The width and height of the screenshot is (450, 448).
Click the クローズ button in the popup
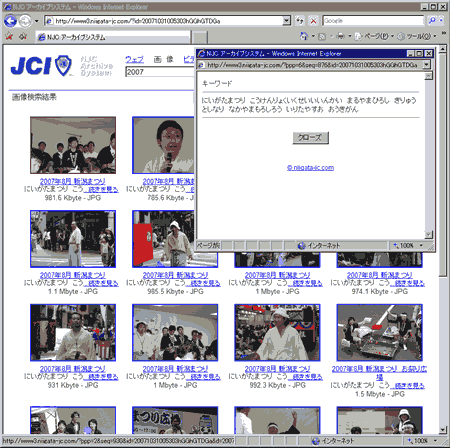(x=310, y=138)
